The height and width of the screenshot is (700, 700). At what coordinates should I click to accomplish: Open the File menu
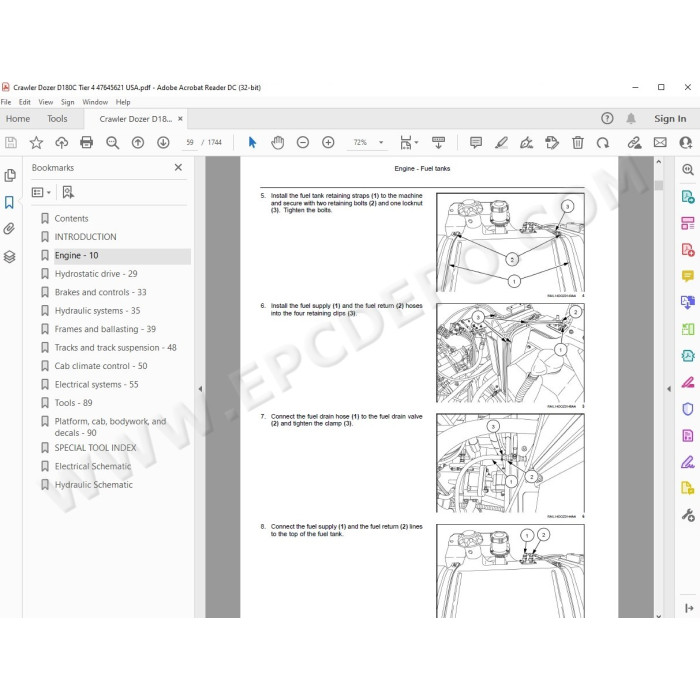[x=6, y=102]
